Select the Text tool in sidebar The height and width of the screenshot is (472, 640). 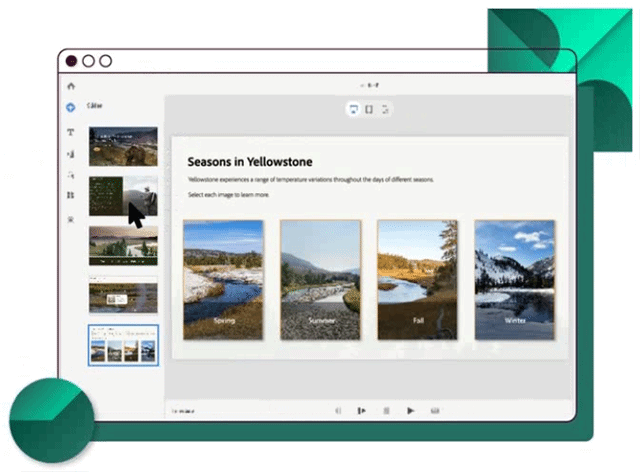(x=71, y=132)
